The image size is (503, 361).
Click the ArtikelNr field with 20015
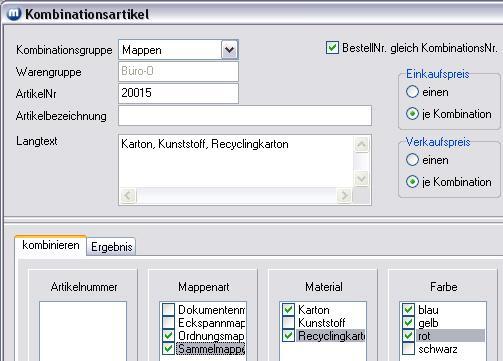pyautogui.click(x=178, y=93)
